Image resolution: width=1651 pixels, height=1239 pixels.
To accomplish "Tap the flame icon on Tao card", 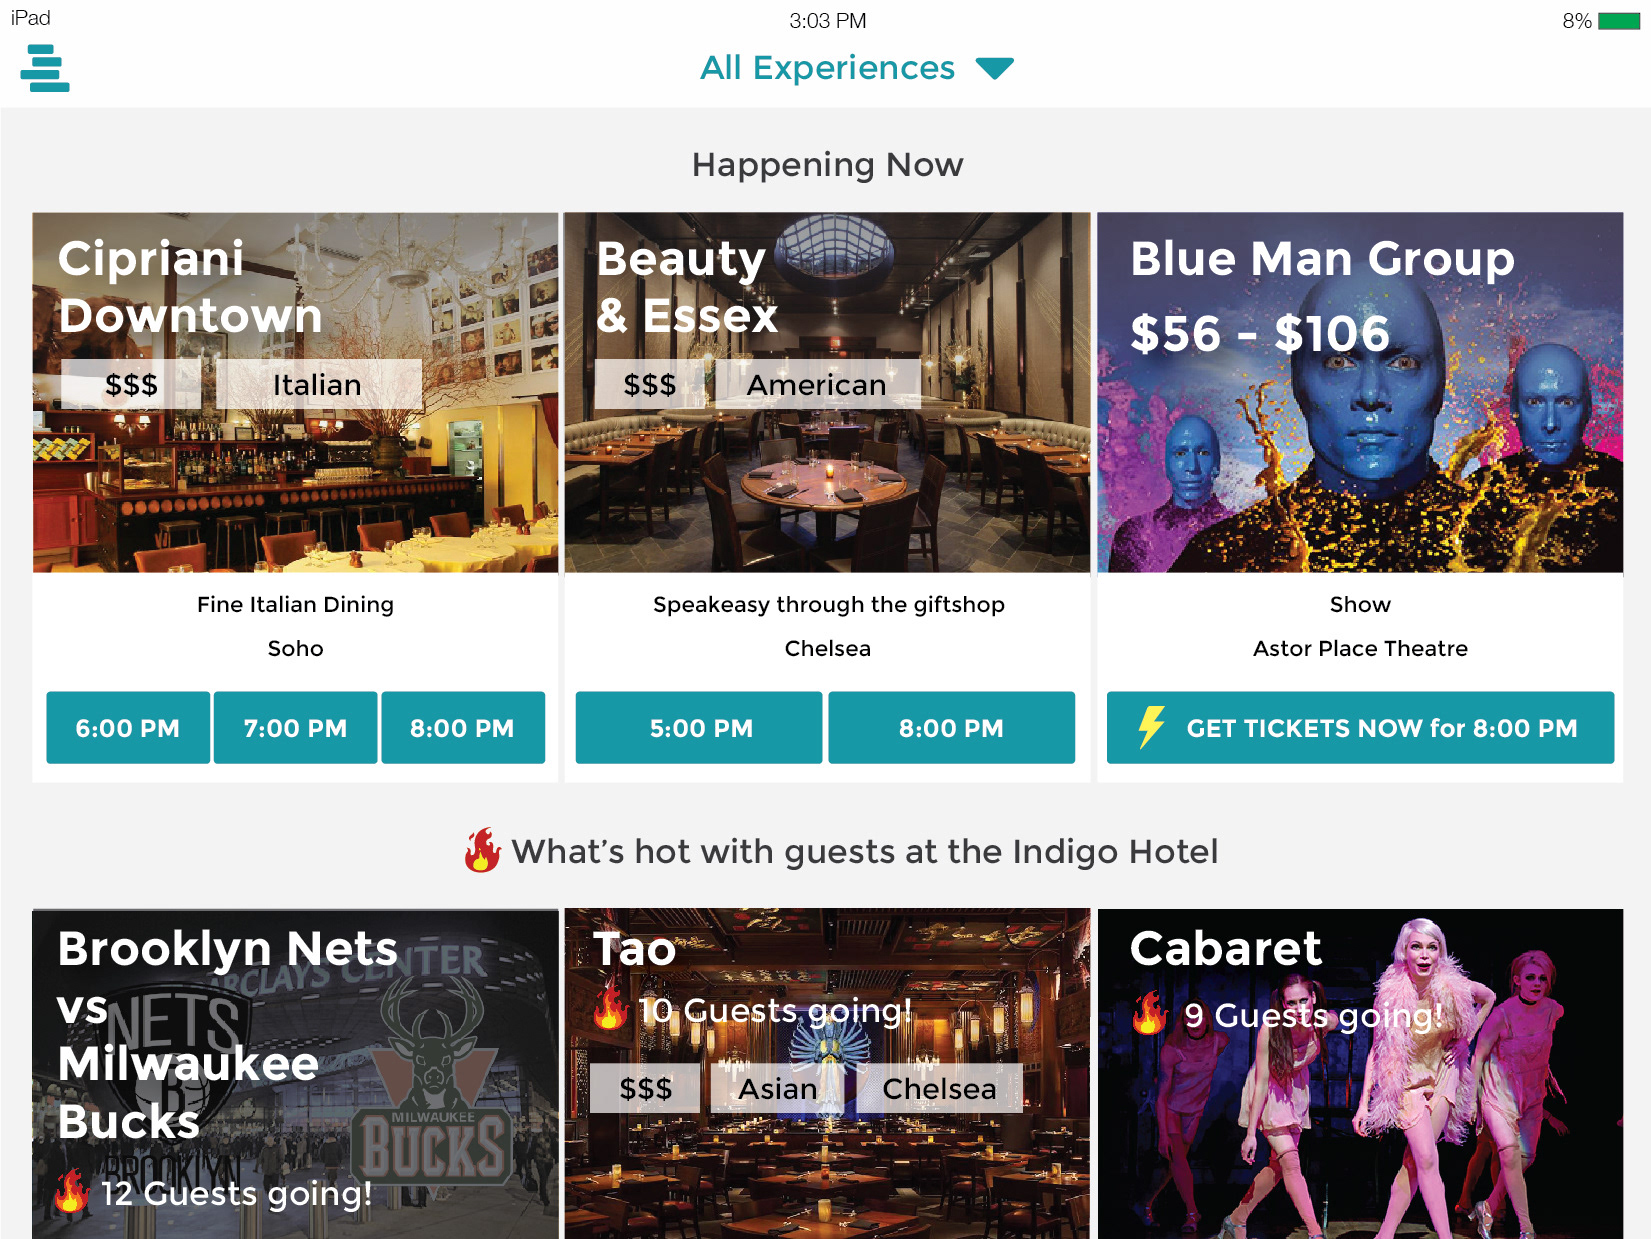I will tap(610, 1008).
